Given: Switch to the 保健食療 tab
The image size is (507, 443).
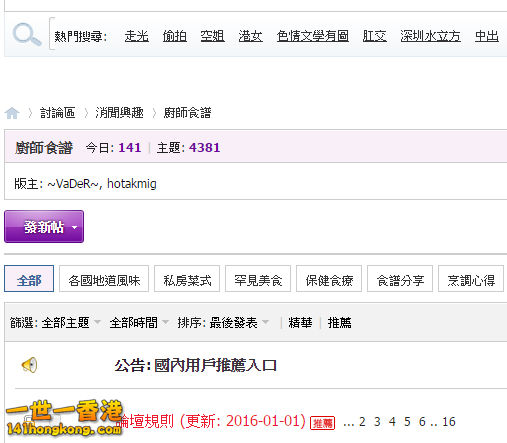Looking at the screenshot, I should point(329,279).
